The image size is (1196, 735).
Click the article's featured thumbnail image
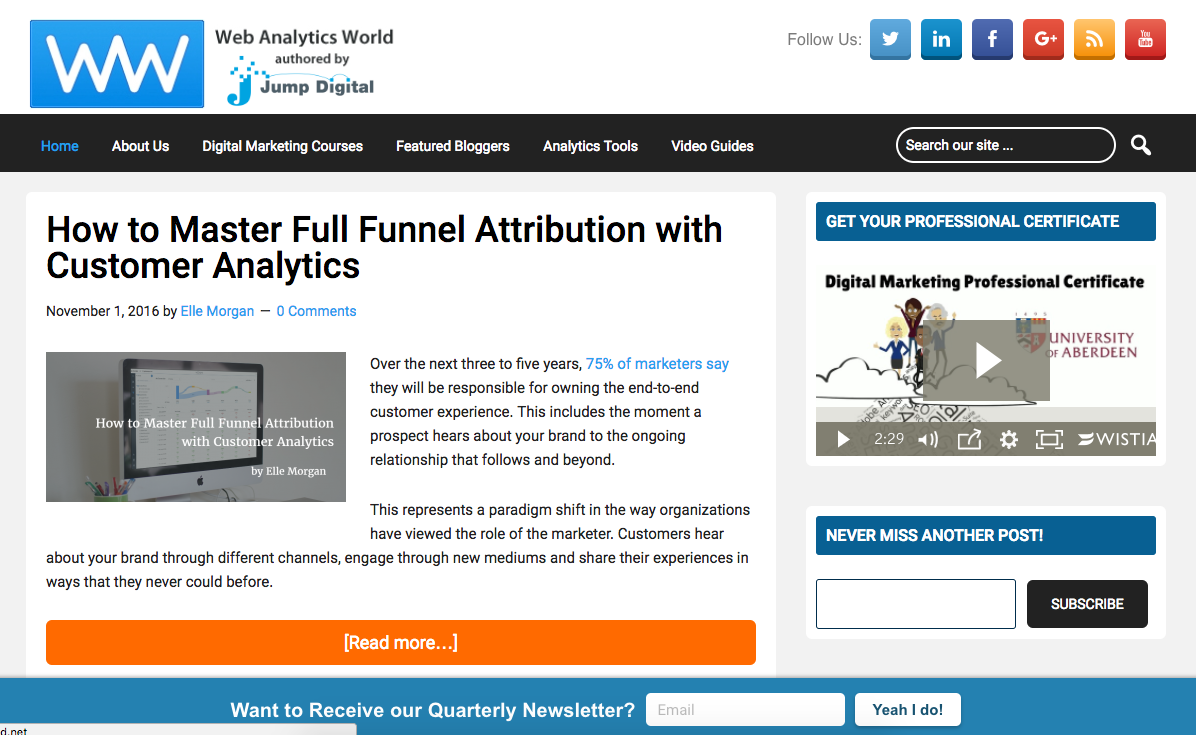tap(195, 427)
